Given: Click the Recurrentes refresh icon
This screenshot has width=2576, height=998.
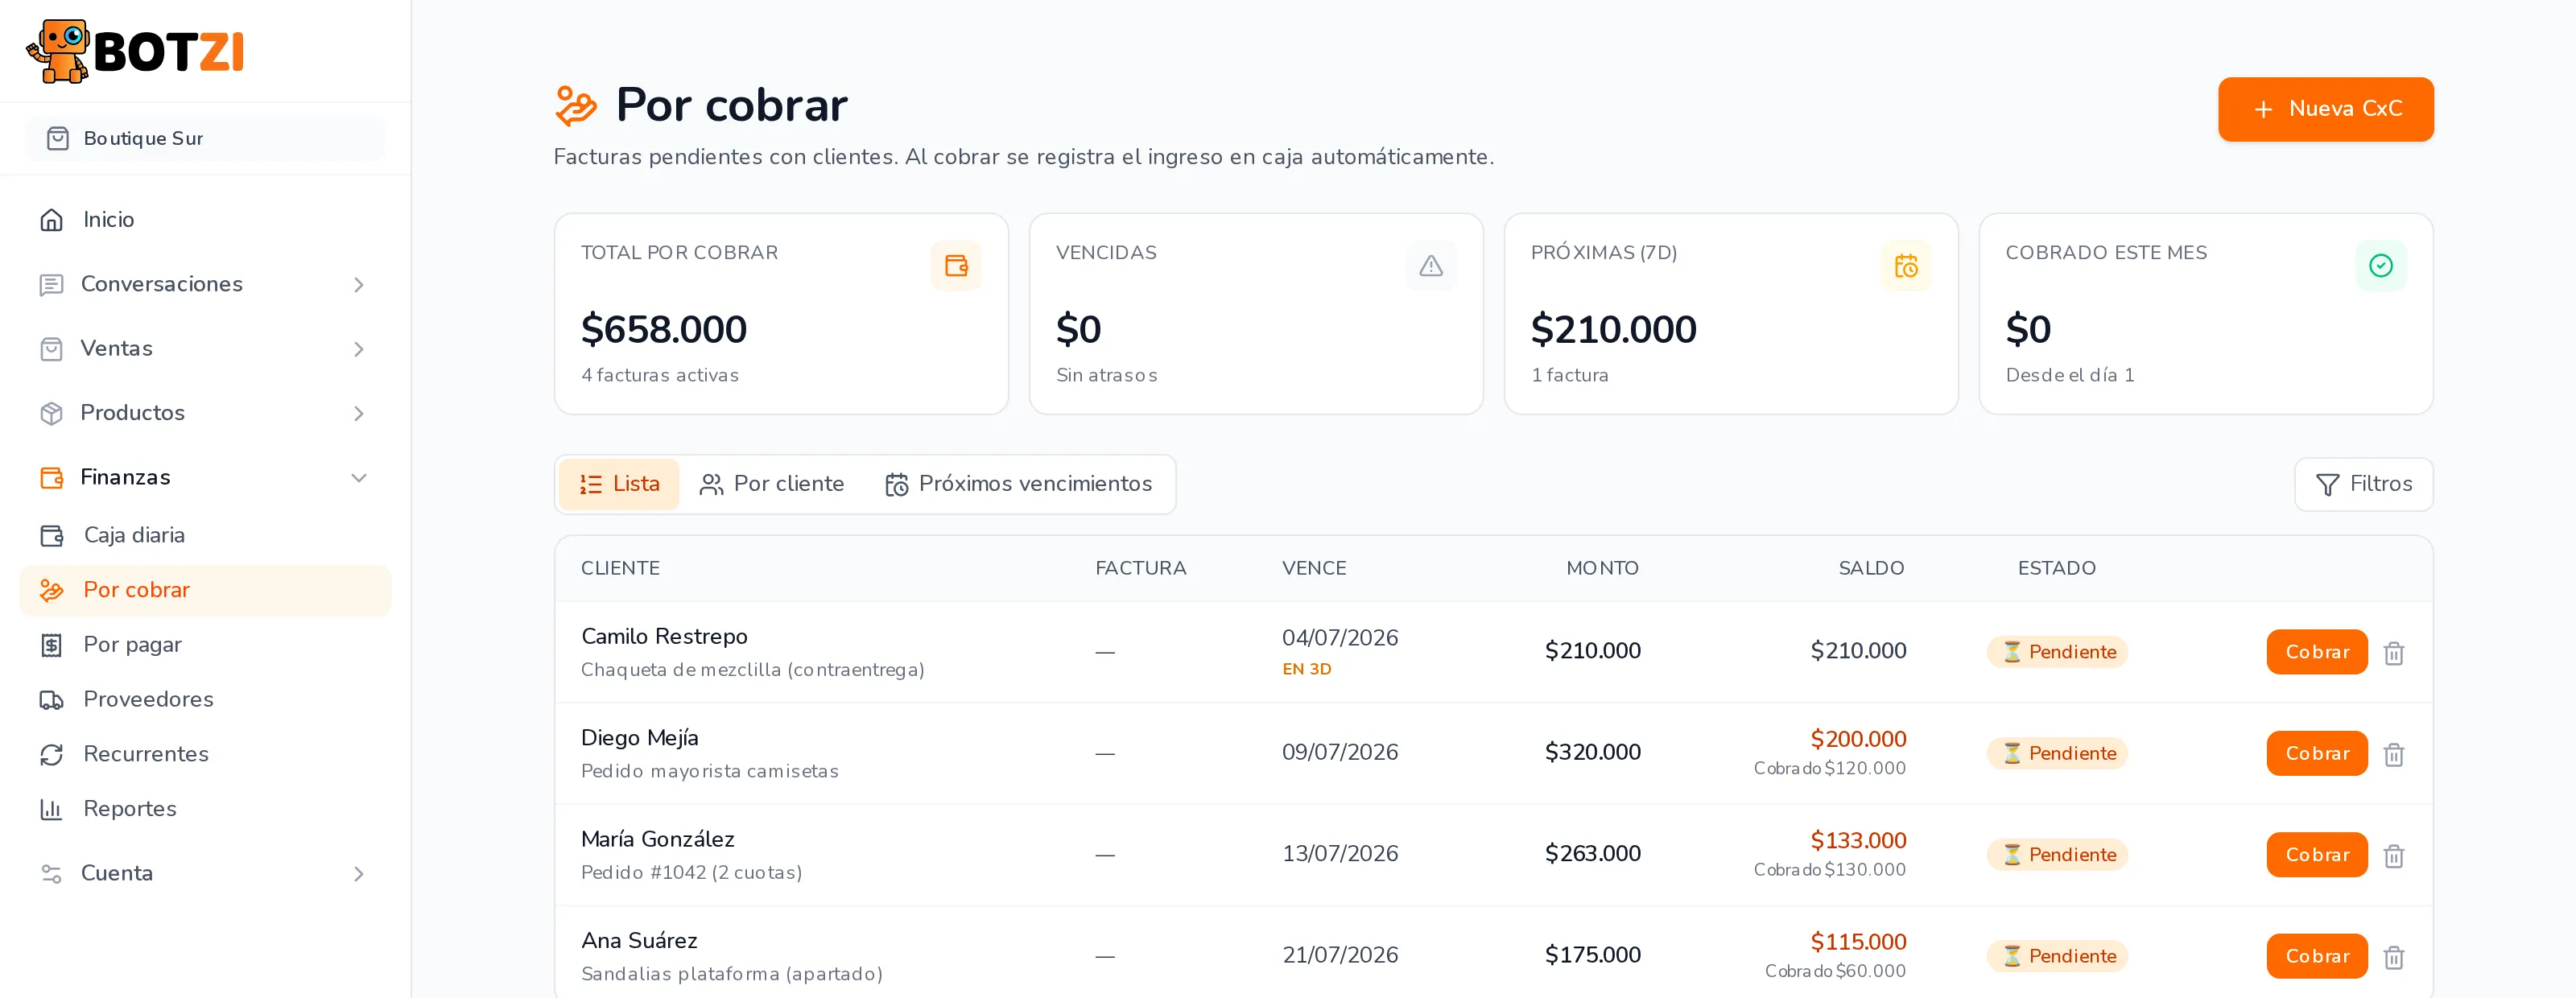Looking at the screenshot, I should coord(51,755).
